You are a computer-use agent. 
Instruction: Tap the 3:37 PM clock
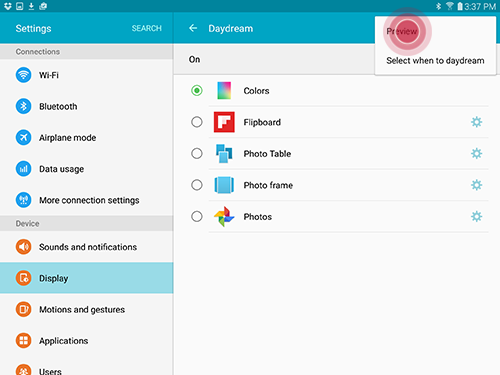point(480,6)
